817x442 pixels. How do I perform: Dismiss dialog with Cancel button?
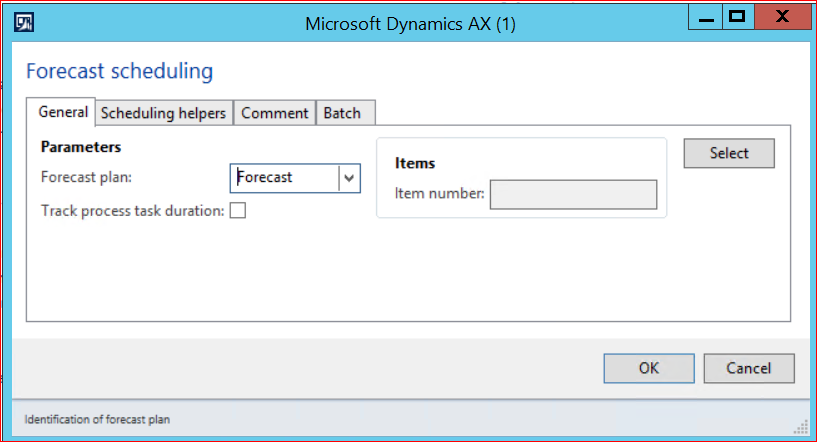(749, 369)
